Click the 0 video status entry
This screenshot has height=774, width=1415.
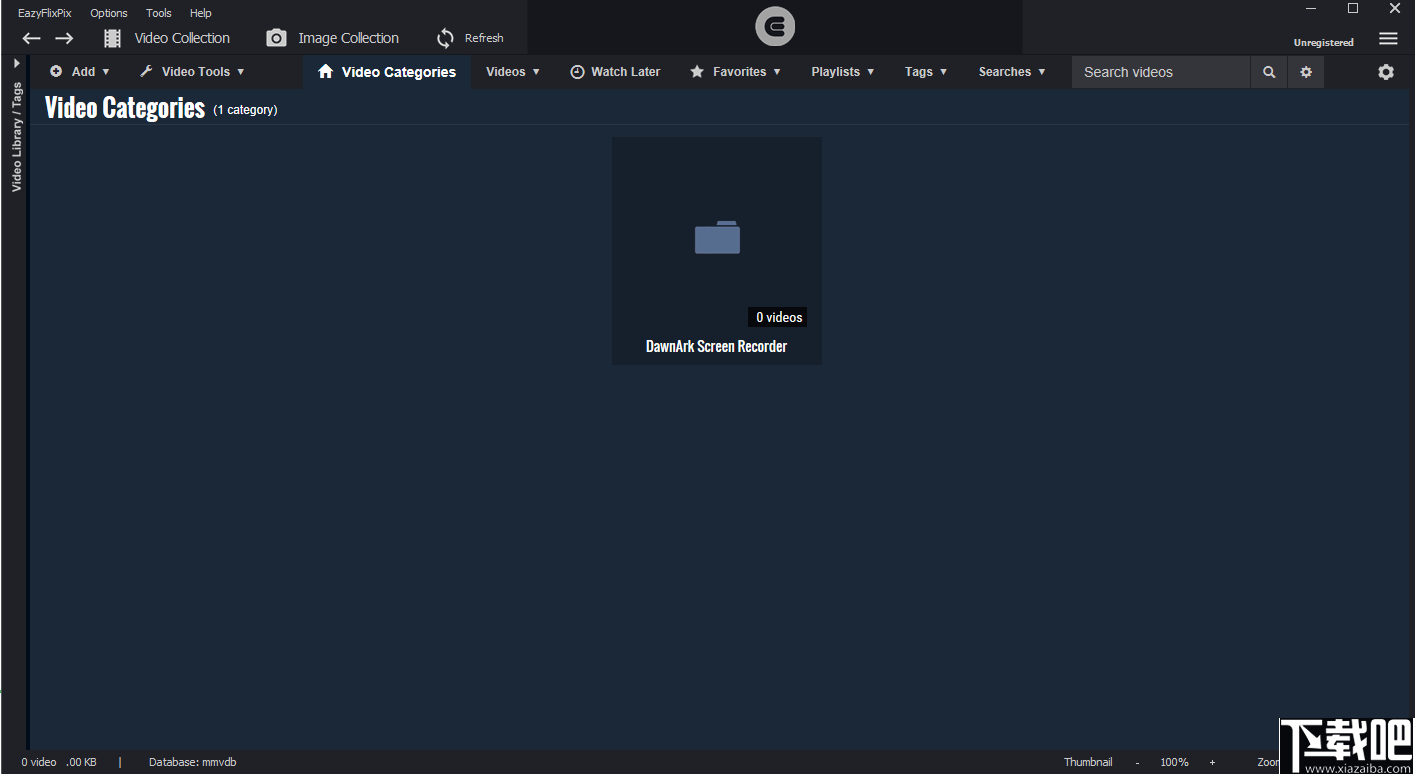pyautogui.click(x=39, y=762)
